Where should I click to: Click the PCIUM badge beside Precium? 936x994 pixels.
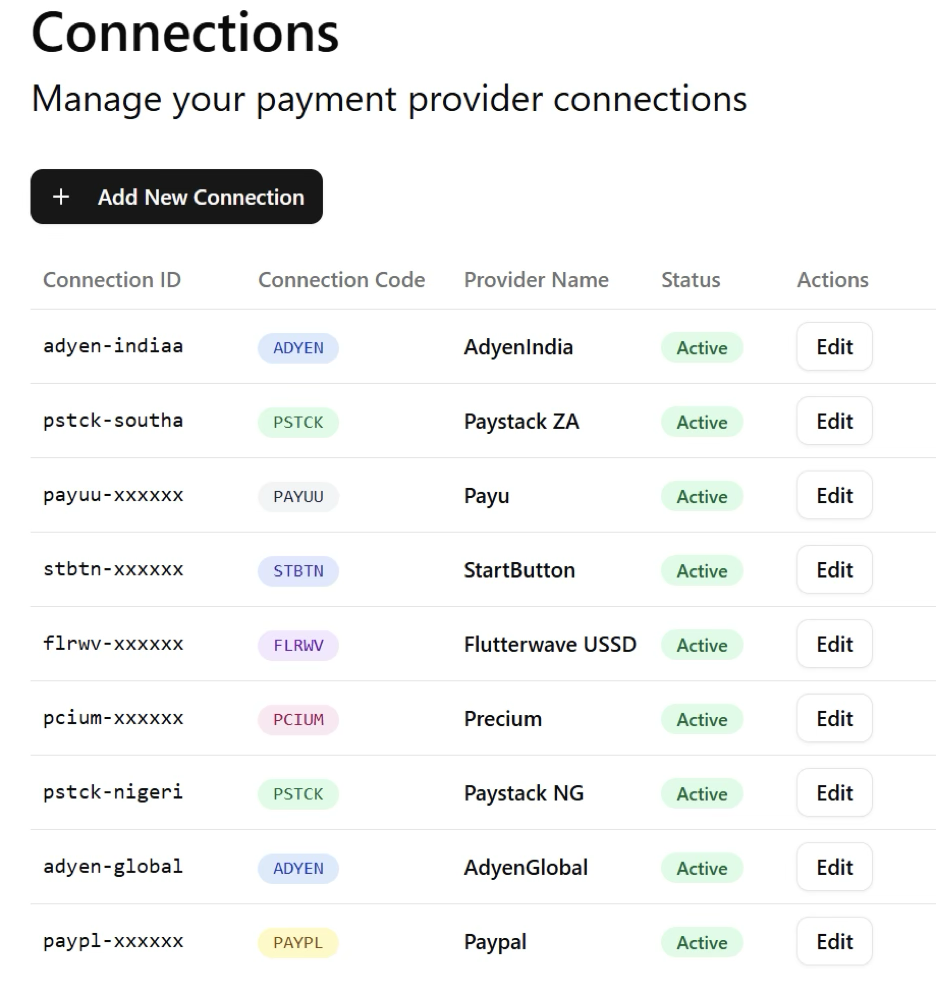pyautogui.click(x=298, y=719)
